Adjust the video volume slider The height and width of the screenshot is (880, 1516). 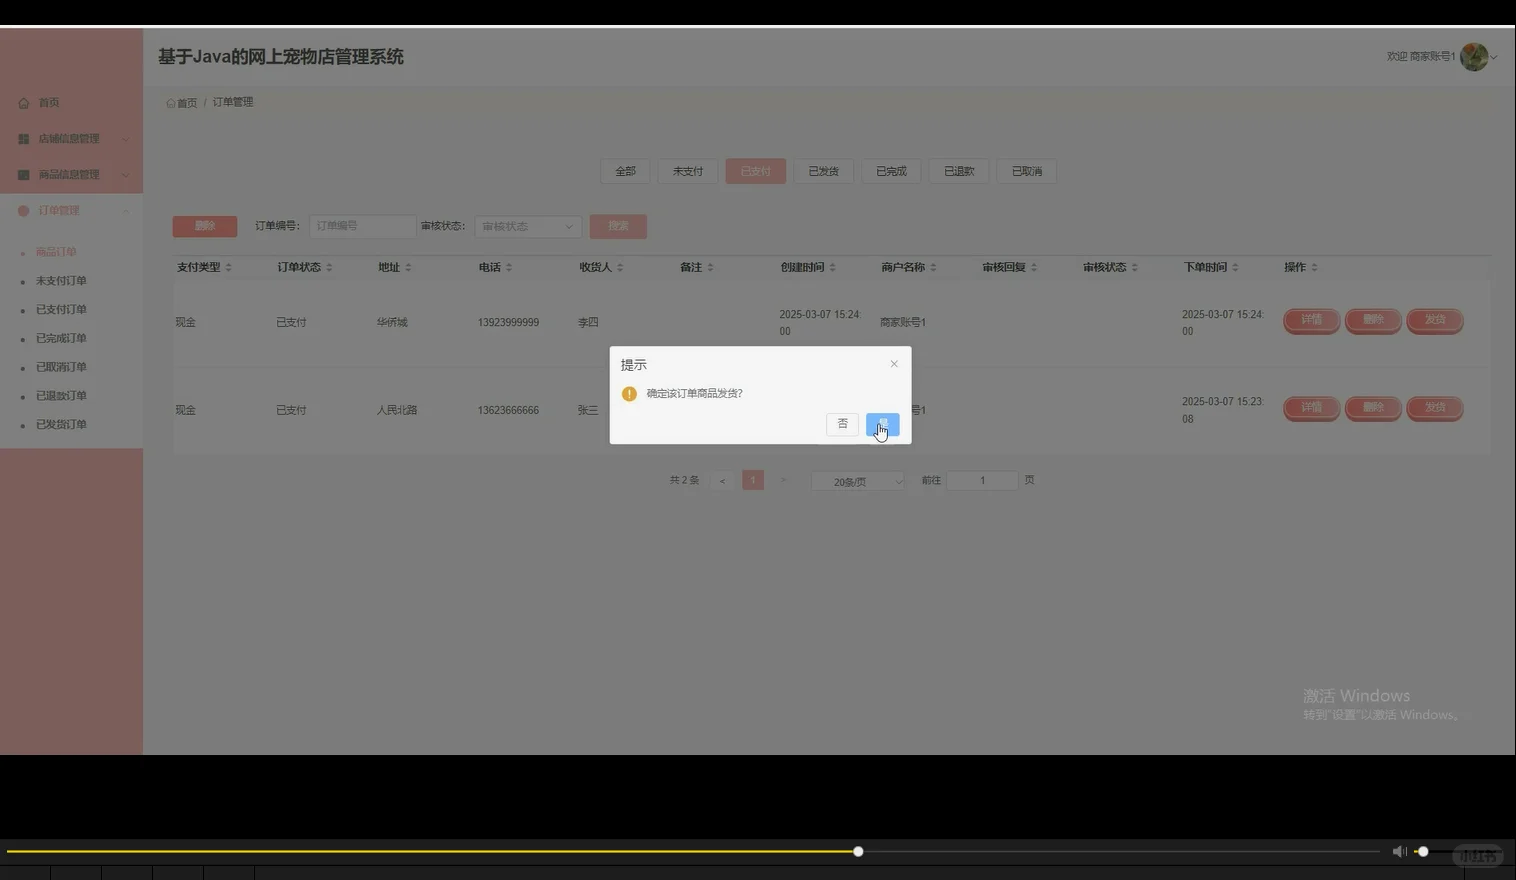[x=1423, y=852]
